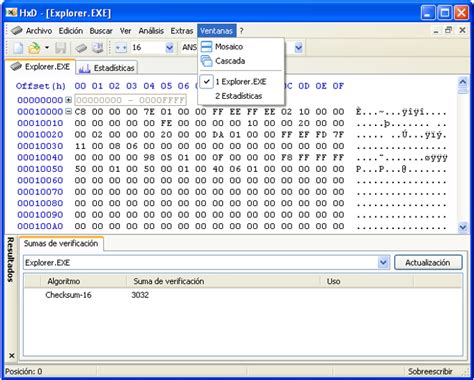Expand the collapsed section at 00000000

68,100
